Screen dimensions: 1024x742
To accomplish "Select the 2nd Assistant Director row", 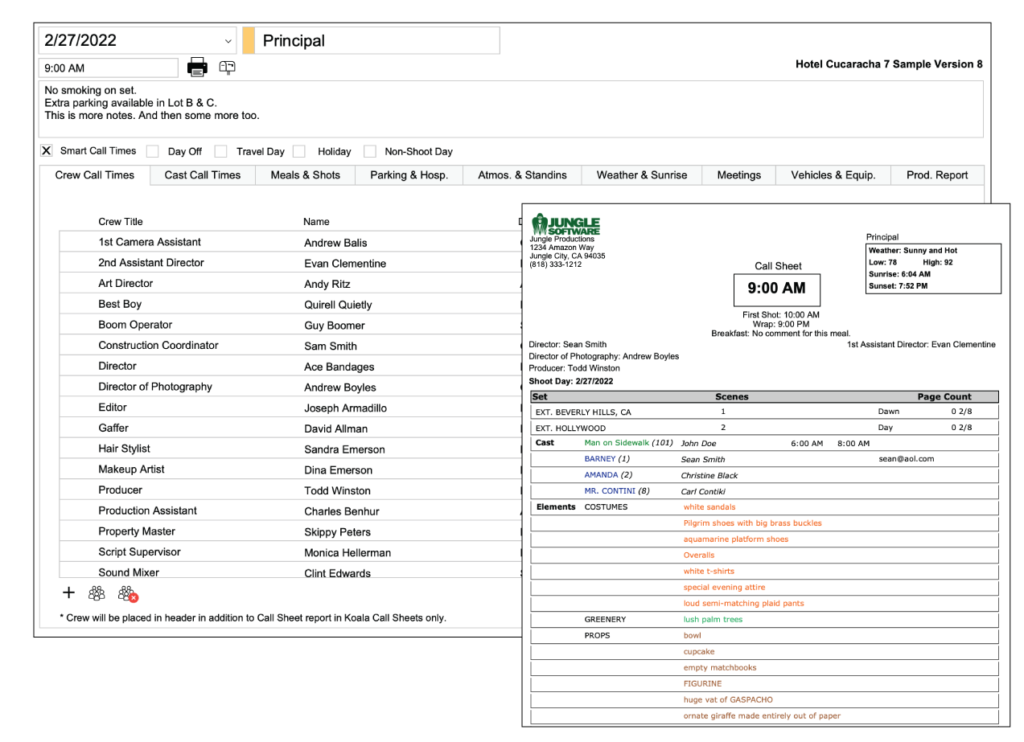I will (291, 263).
